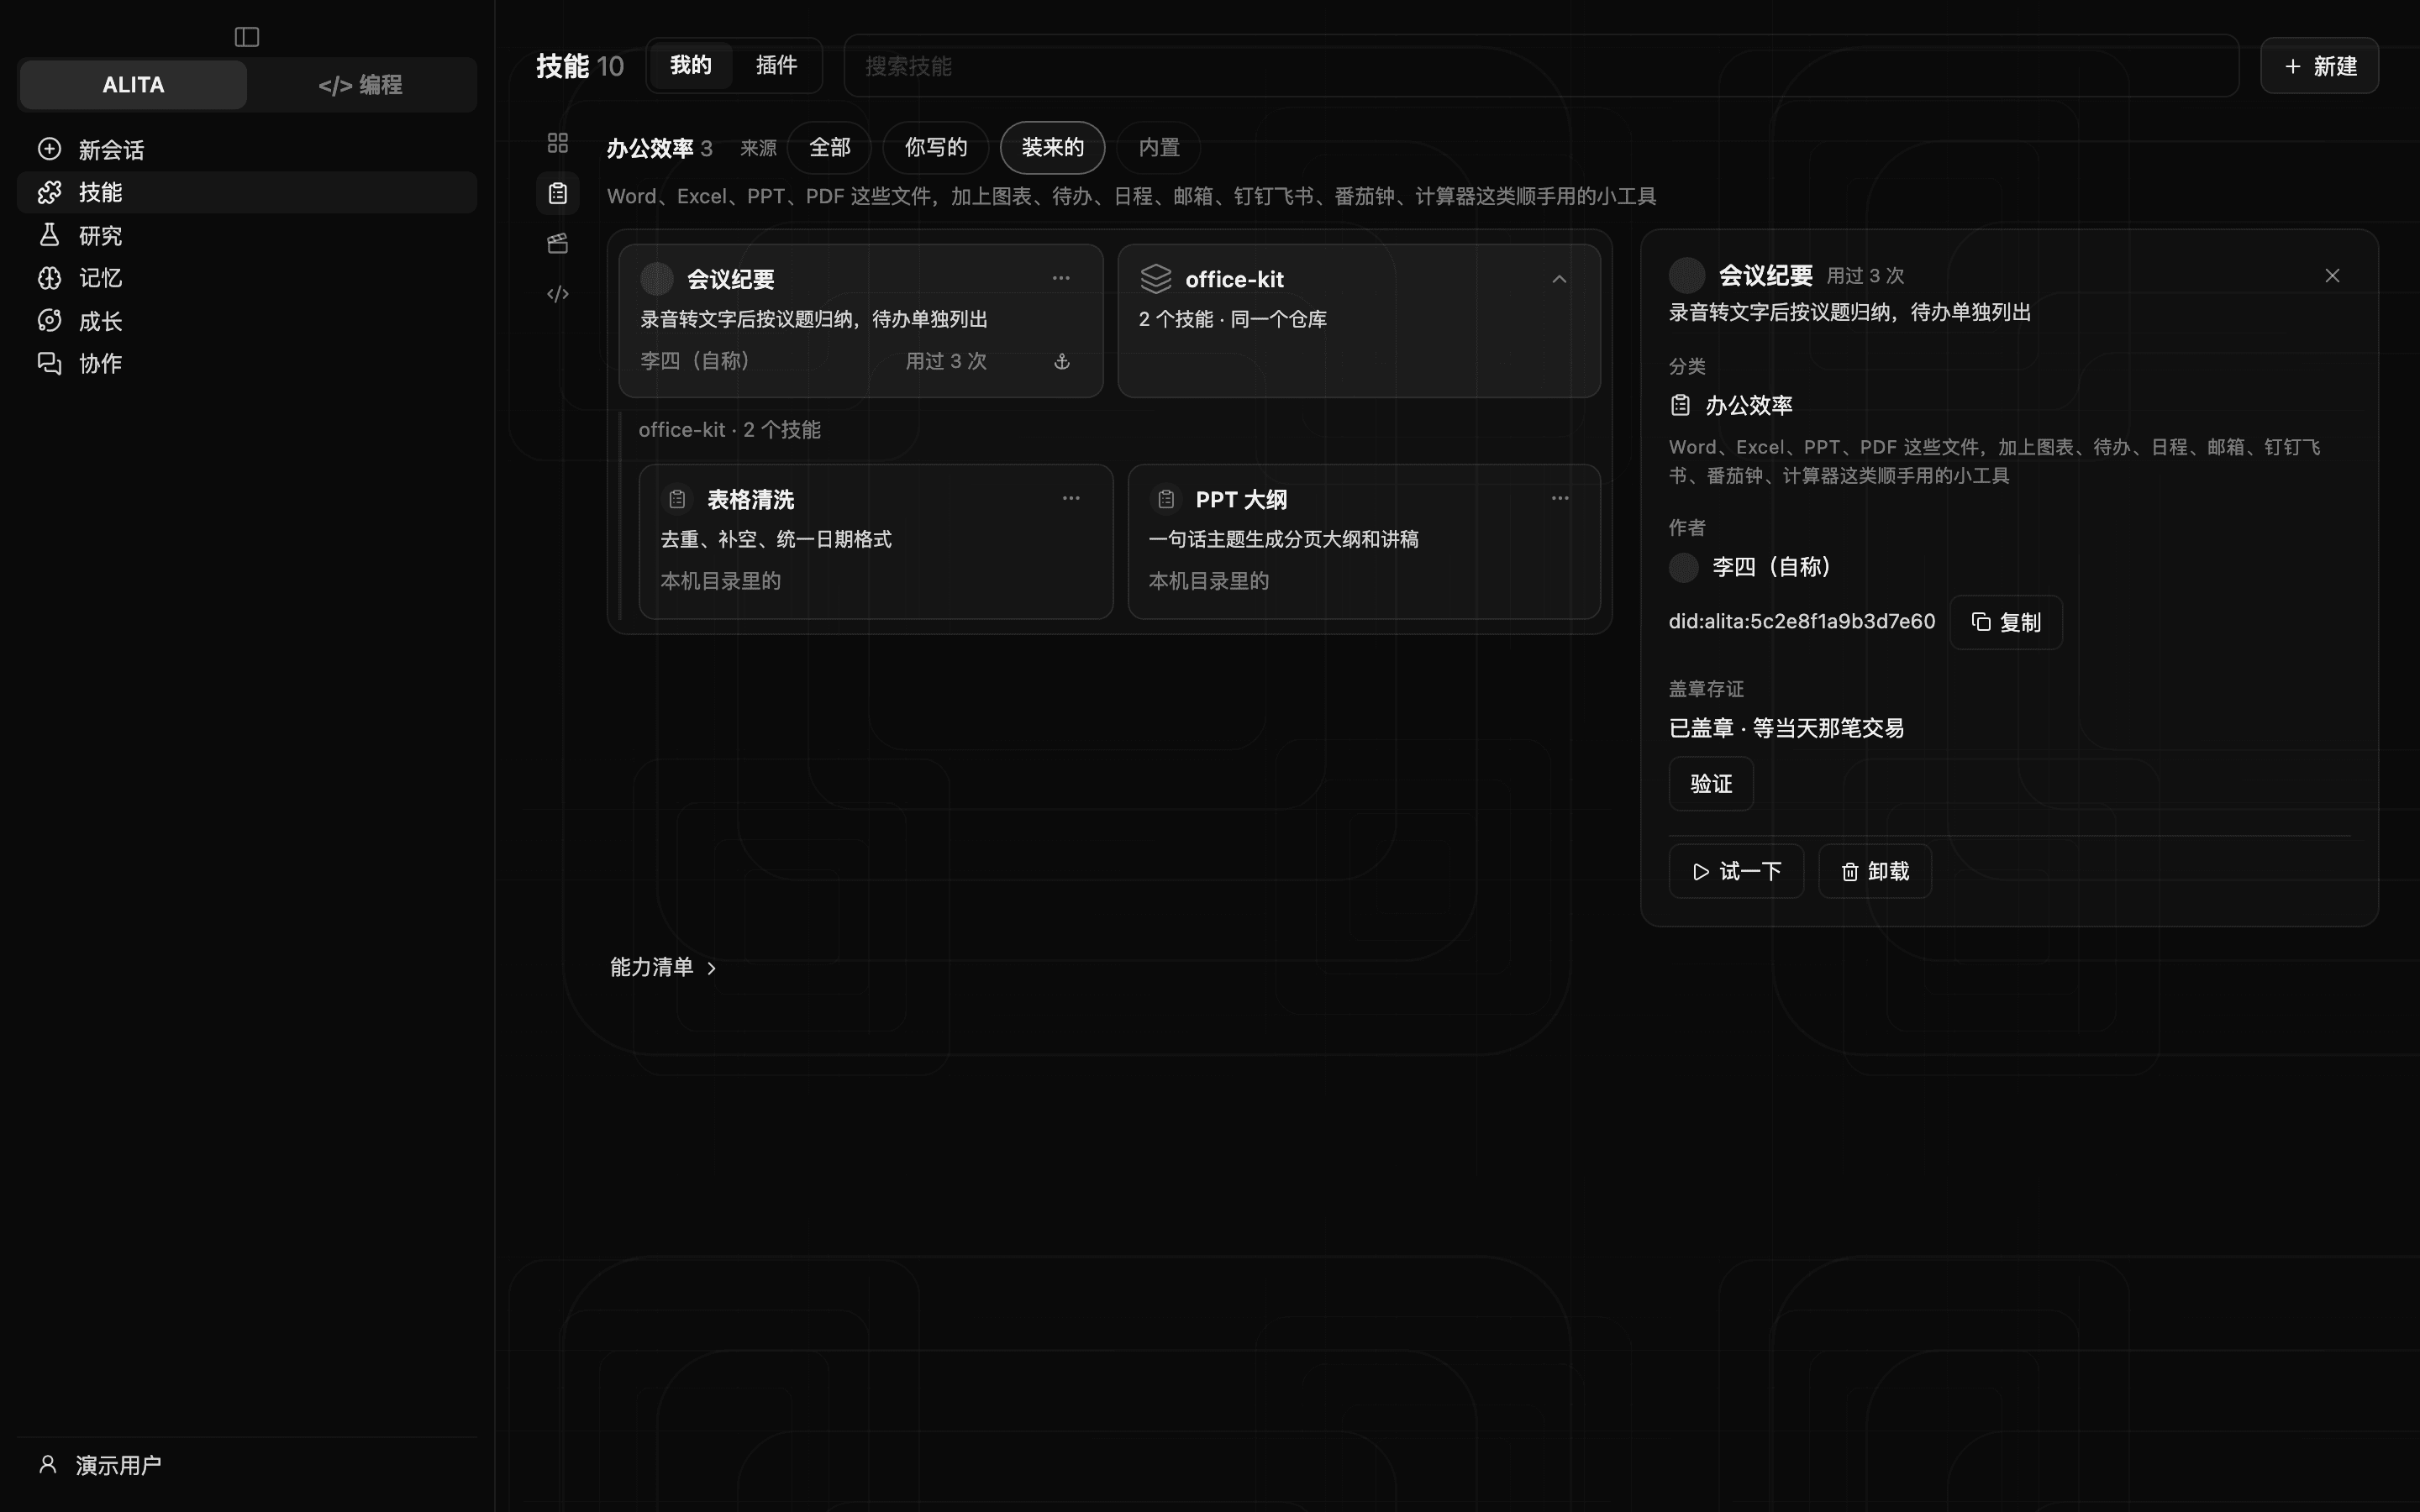The image size is (2420, 1512).
Task: Click the clipboard icon on PPT 大纲
Action: click(1166, 499)
